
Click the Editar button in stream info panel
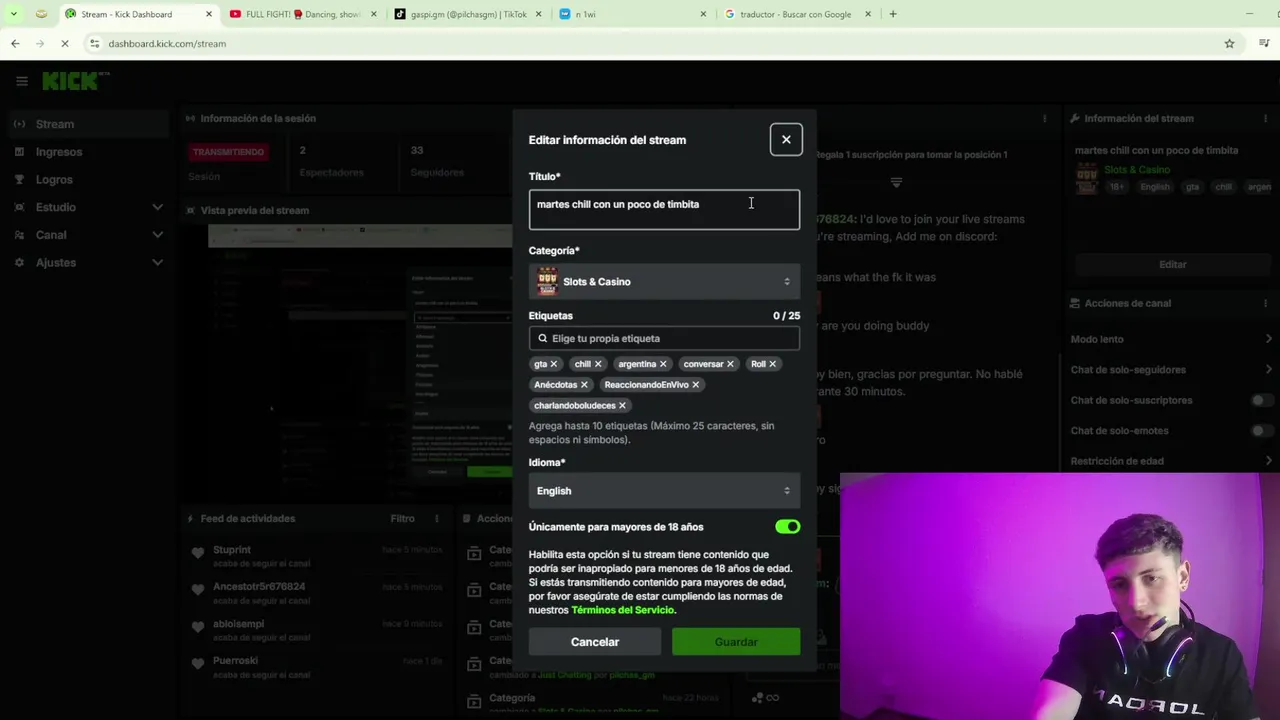pos(1172,264)
